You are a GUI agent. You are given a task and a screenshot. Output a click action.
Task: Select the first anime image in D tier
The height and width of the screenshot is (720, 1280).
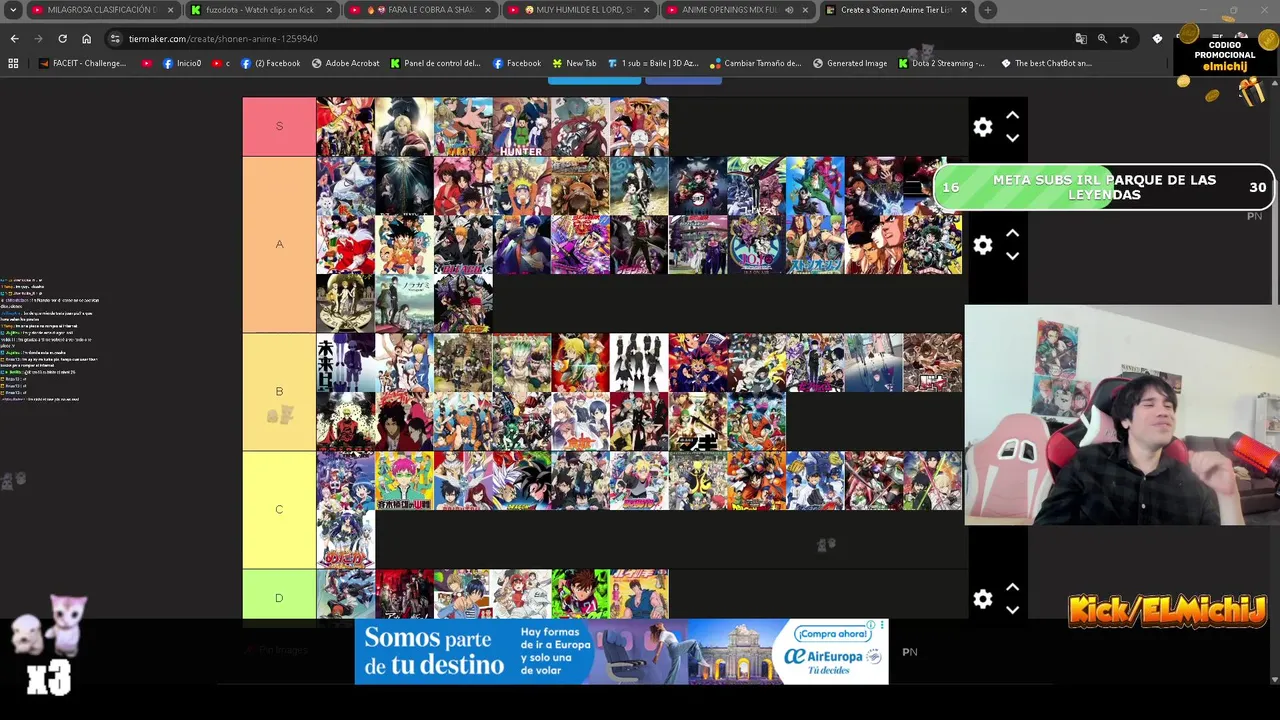[345, 595]
